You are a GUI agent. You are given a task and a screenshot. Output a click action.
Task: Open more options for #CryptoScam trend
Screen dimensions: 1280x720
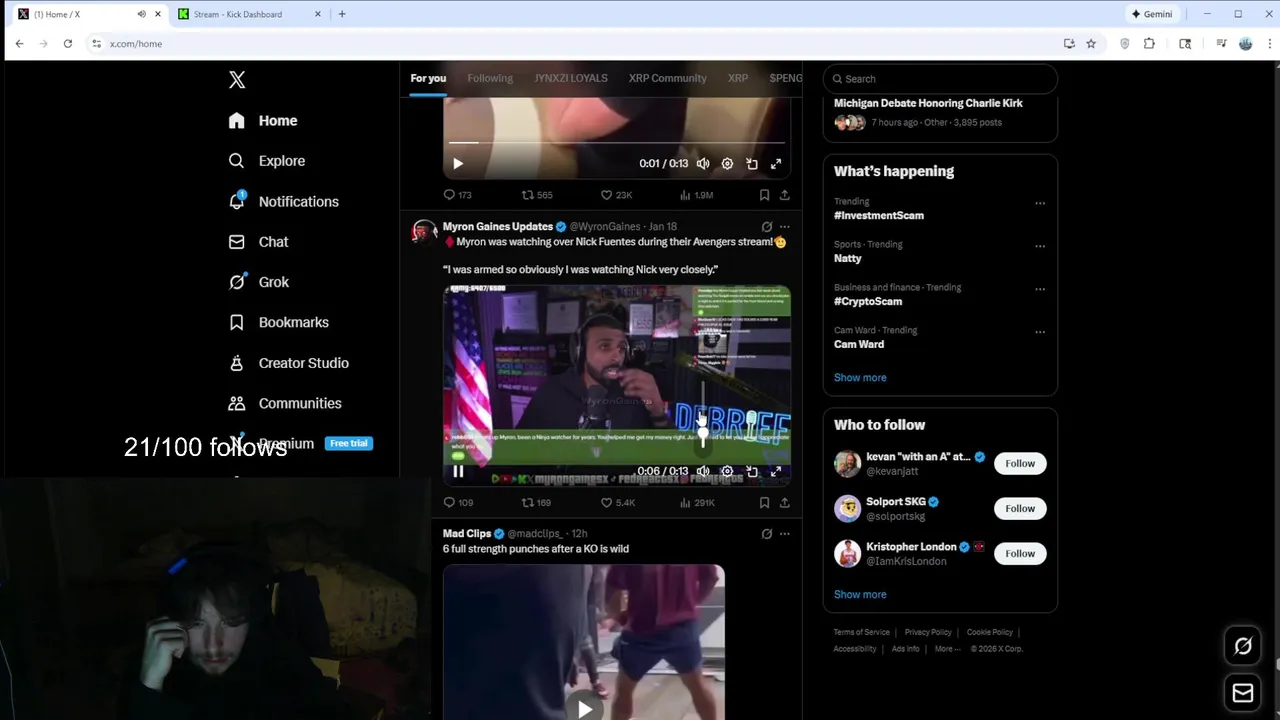tap(1040, 289)
